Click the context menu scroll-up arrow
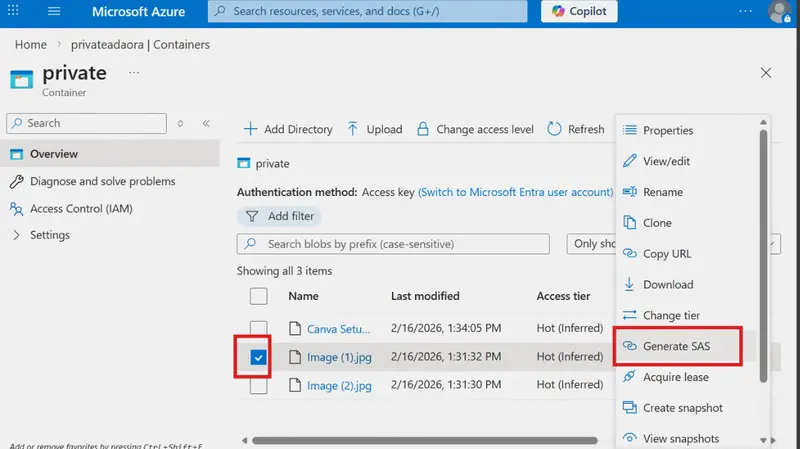 click(x=763, y=122)
